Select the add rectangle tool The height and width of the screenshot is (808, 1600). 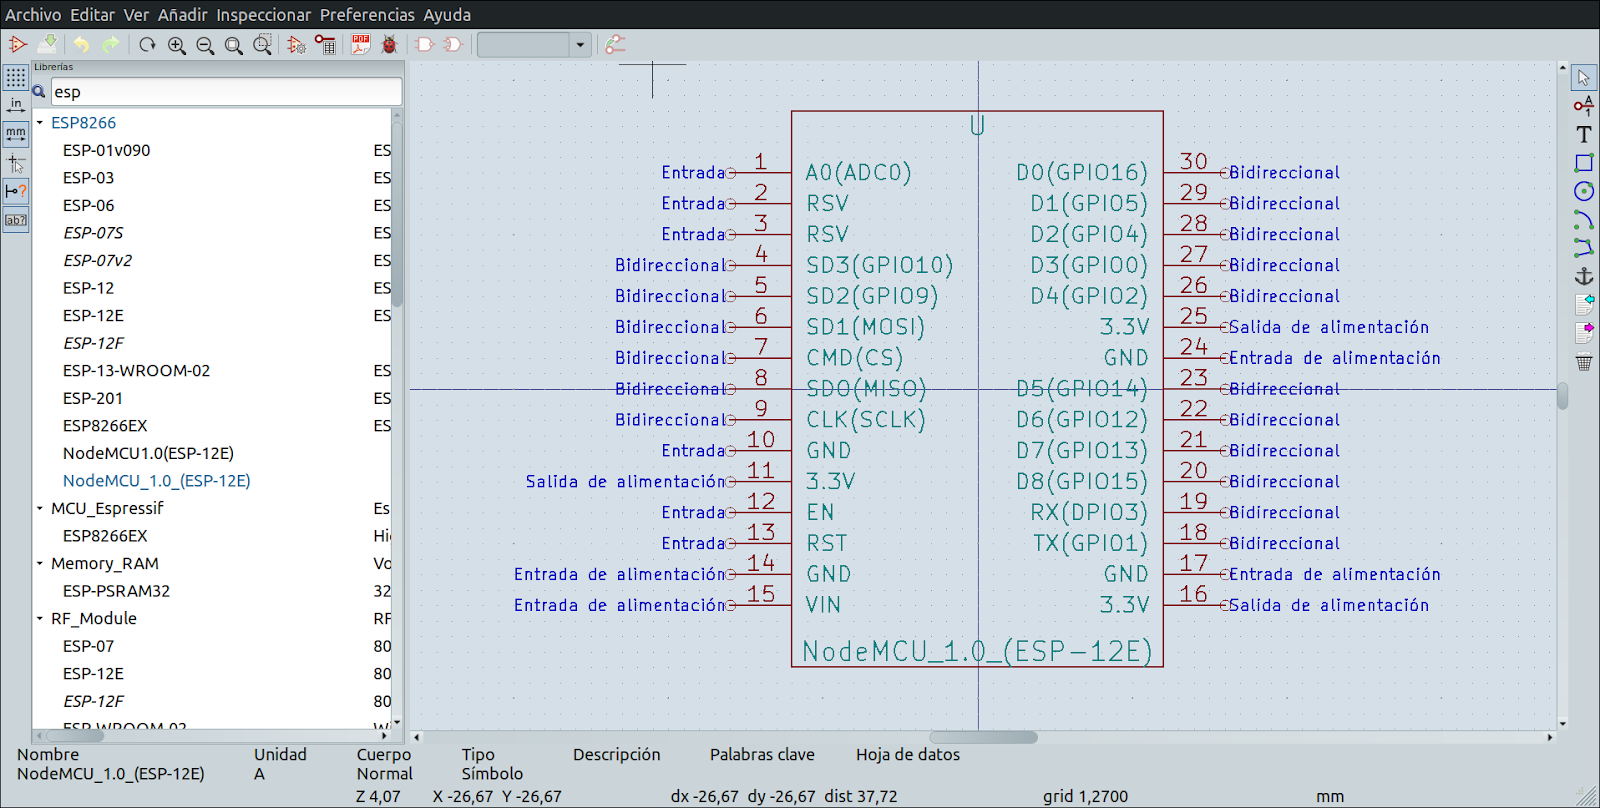click(1584, 162)
